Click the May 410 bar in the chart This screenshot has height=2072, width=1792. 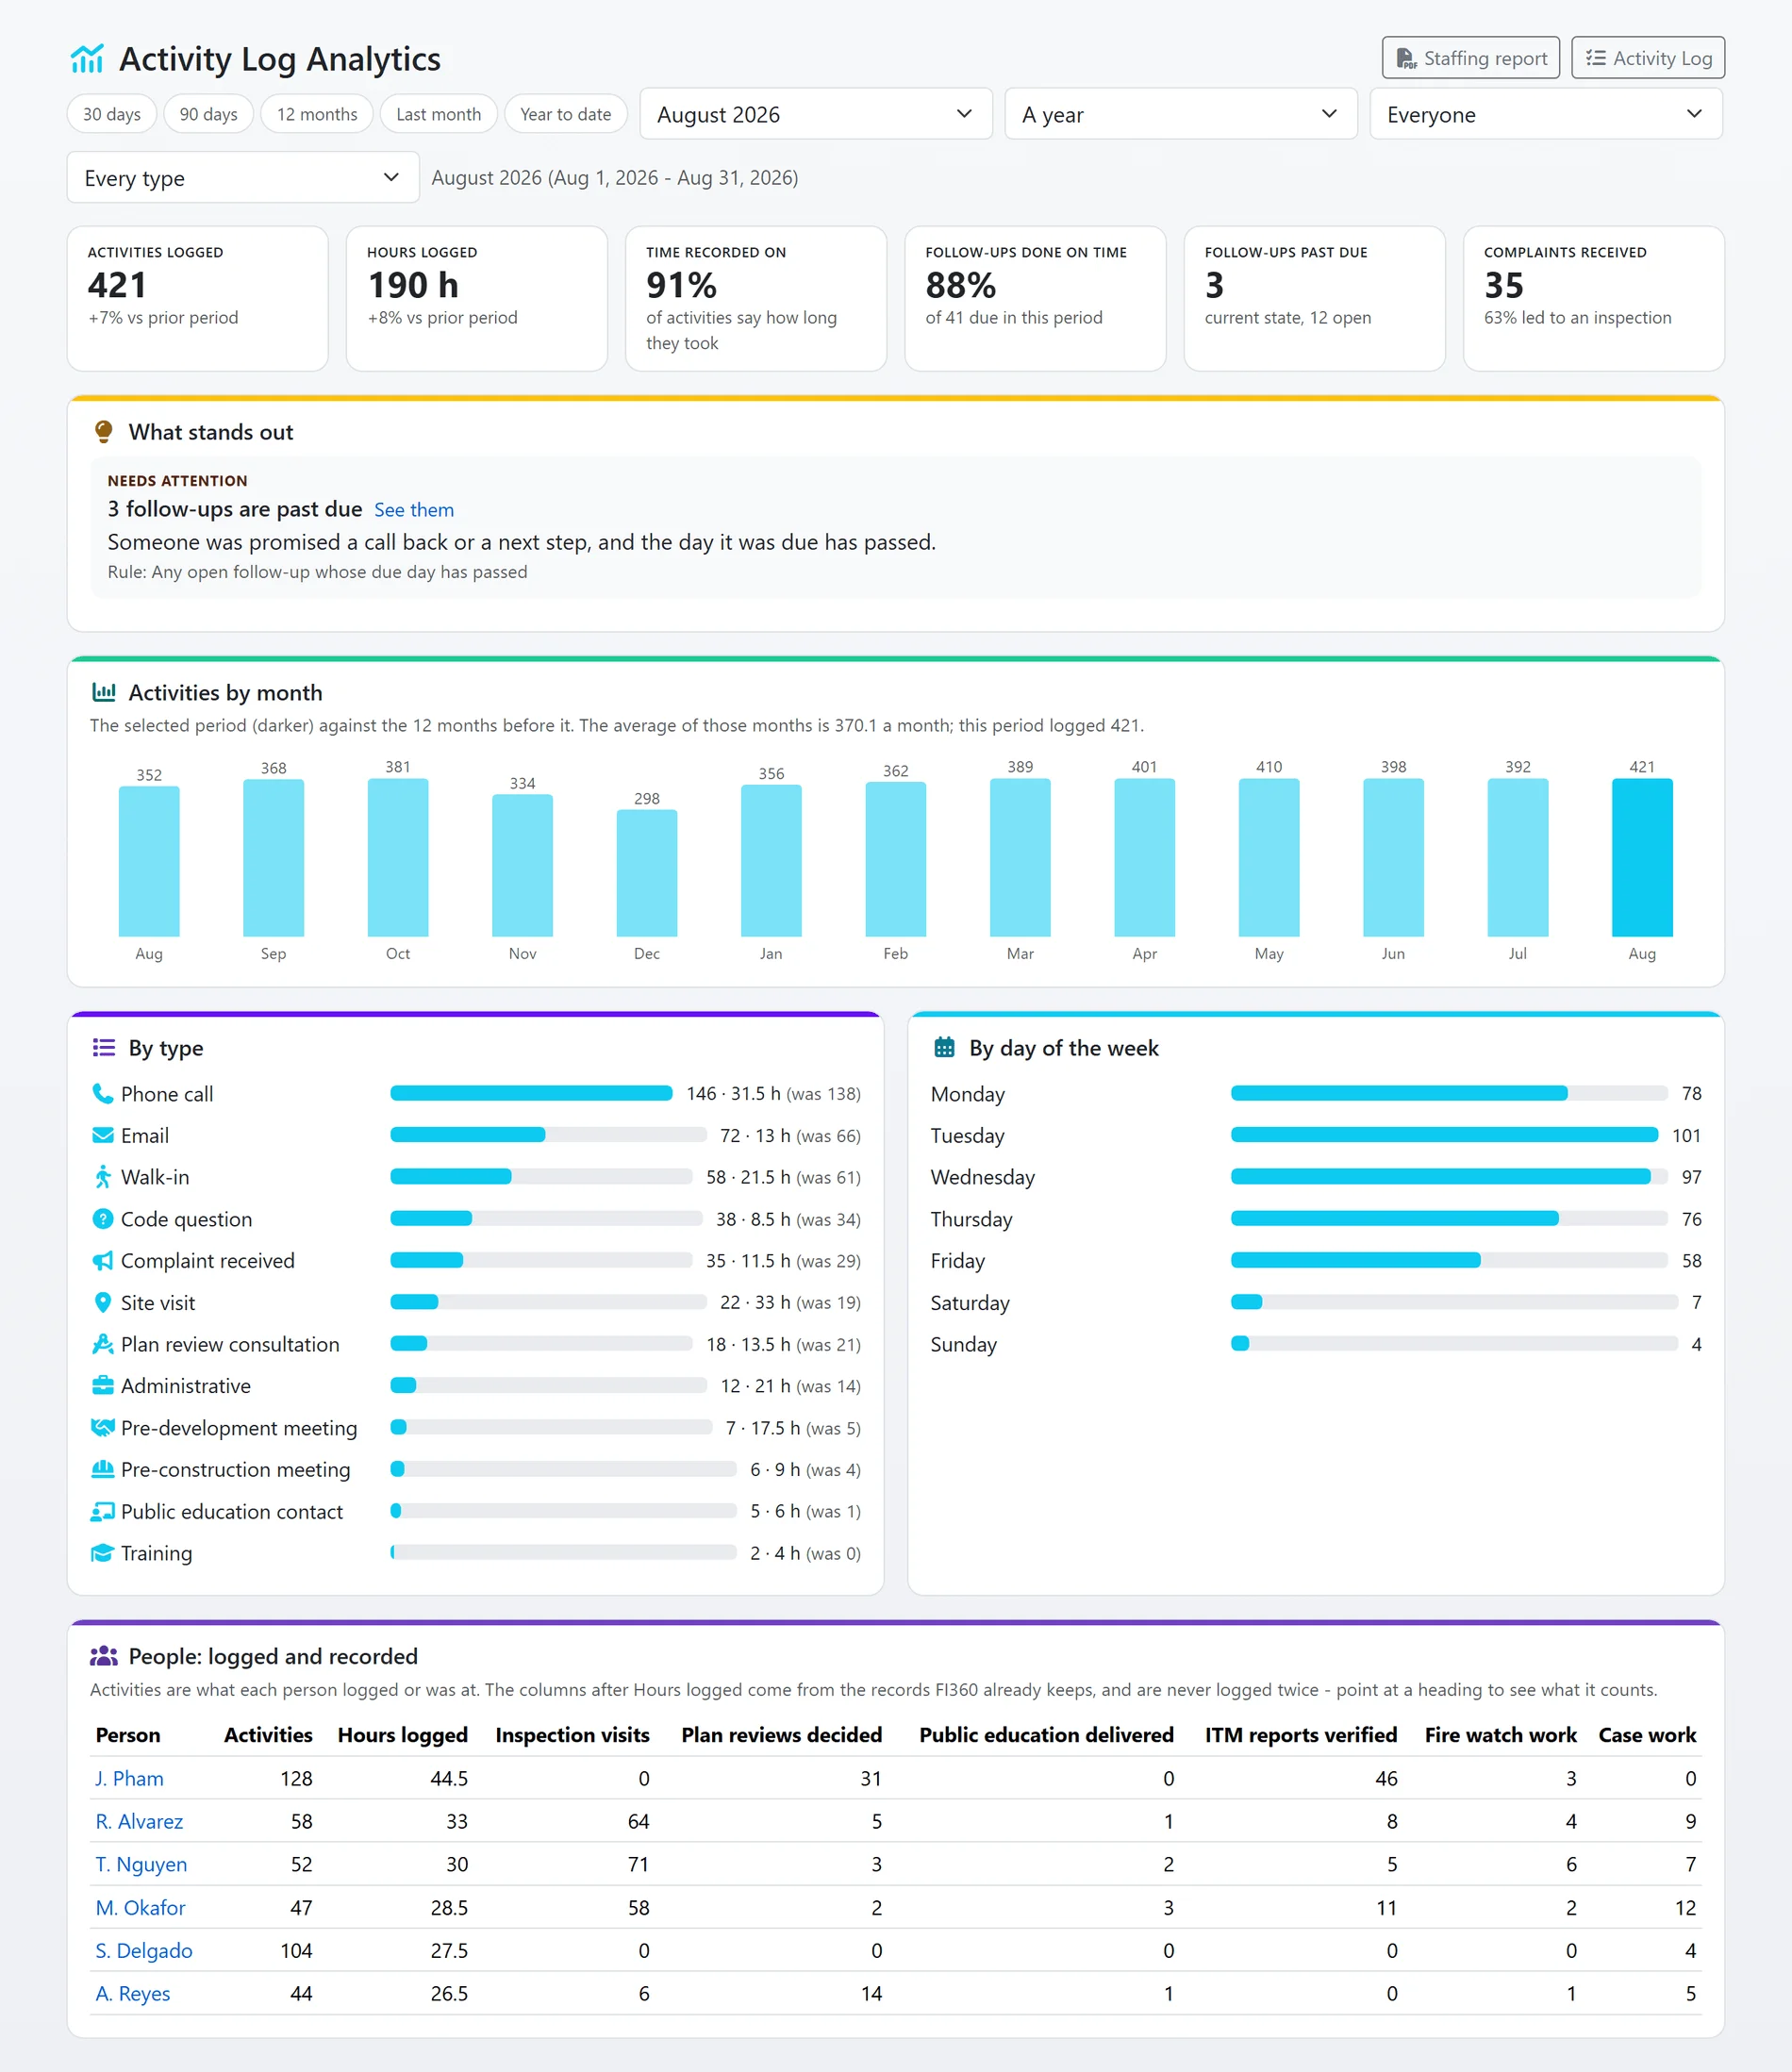tap(1268, 857)
